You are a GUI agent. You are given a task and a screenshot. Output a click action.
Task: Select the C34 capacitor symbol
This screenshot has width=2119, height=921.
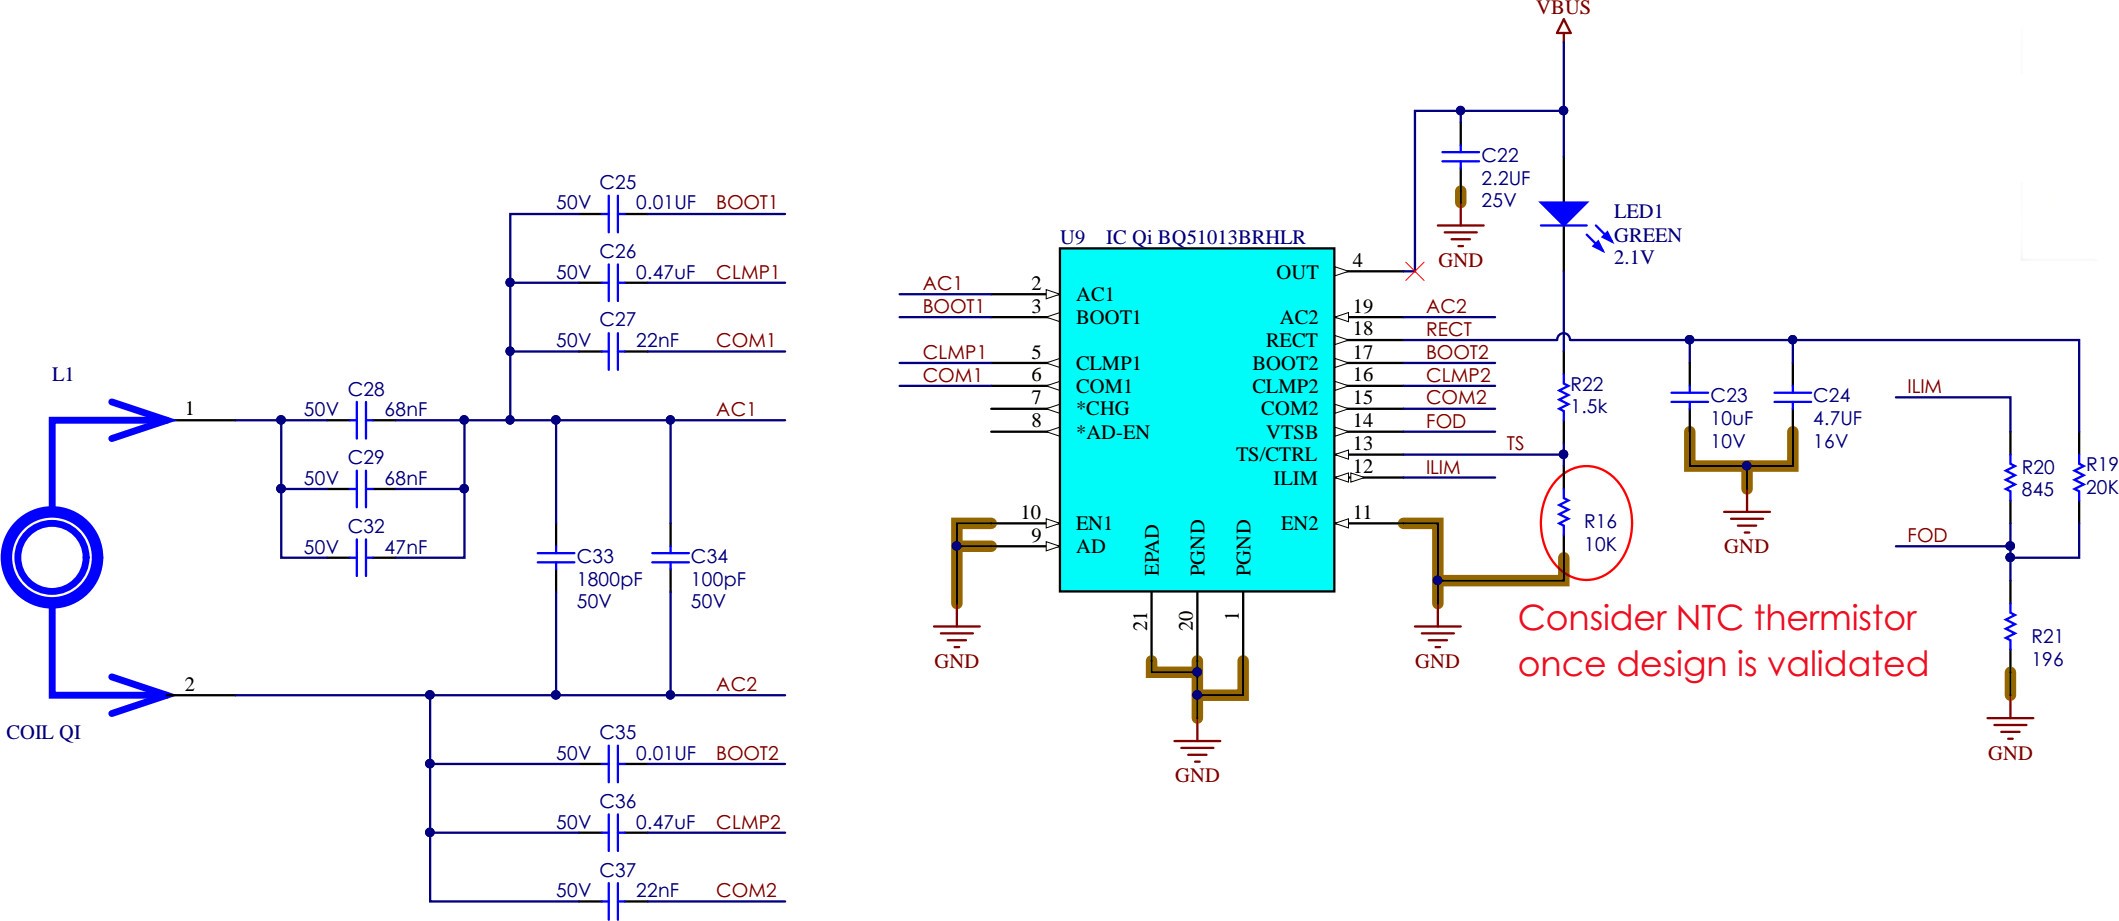pos(670,557)
